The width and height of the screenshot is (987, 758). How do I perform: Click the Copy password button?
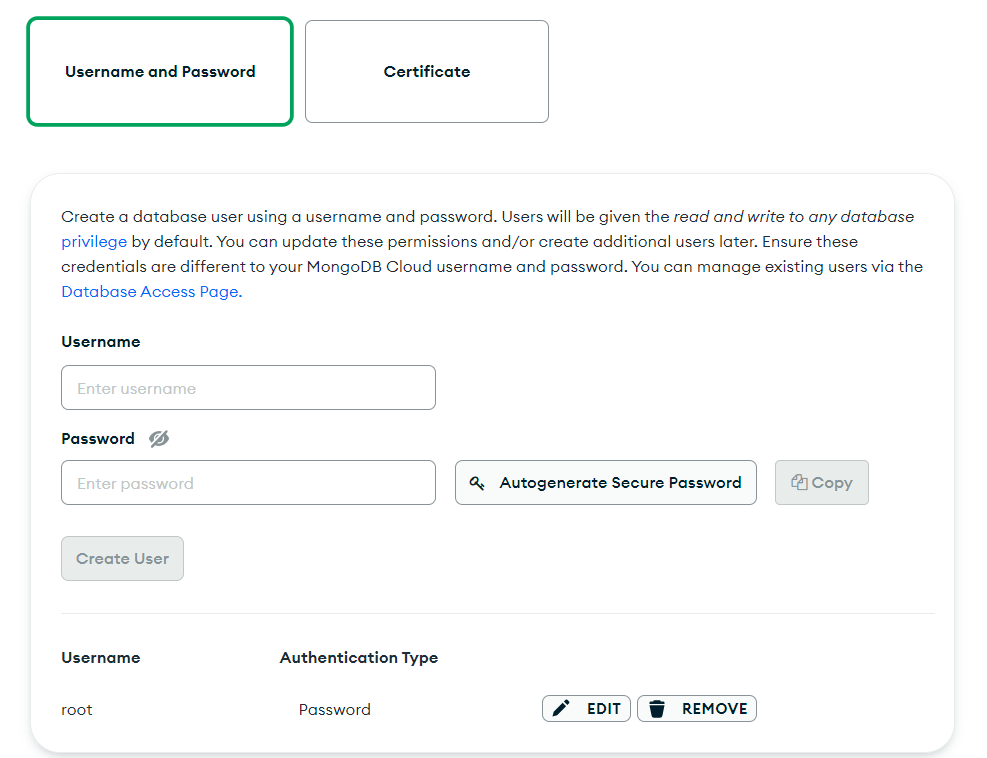point(821,483)
